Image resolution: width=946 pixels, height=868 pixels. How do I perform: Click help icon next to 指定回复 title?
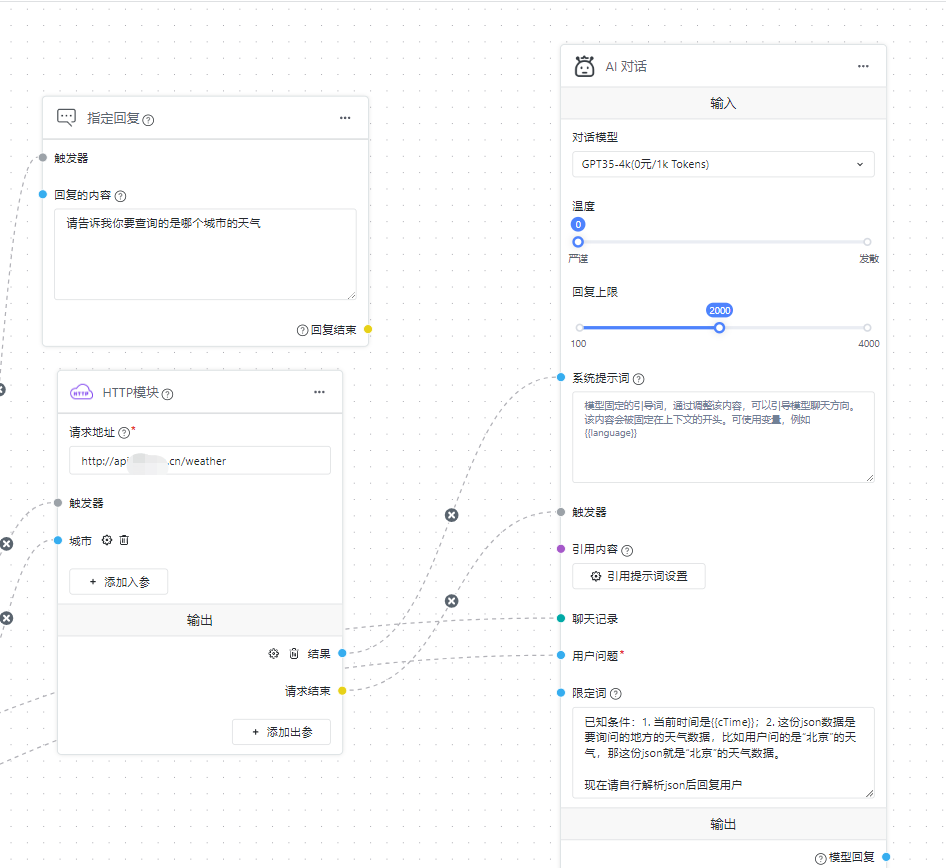(x=148, y=120)
